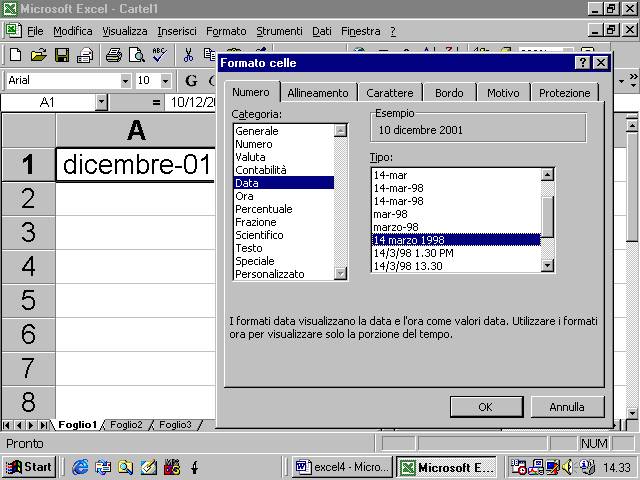Click the Tipo list scrollbar thumb

click(547, 216)
